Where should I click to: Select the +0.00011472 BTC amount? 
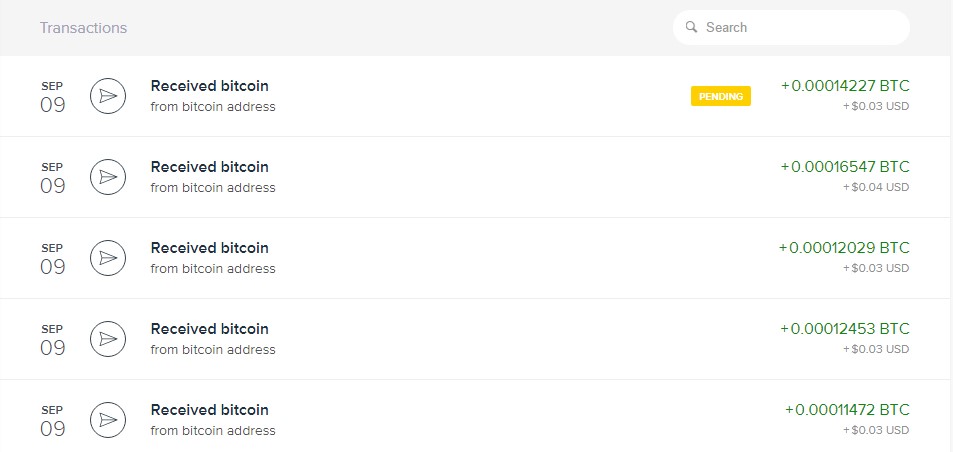pos(847,410)
